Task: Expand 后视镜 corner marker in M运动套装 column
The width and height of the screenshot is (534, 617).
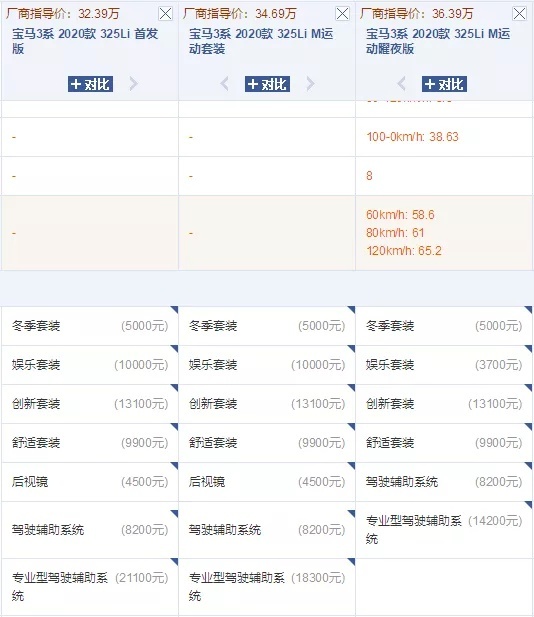Action: tap(352, 466)
